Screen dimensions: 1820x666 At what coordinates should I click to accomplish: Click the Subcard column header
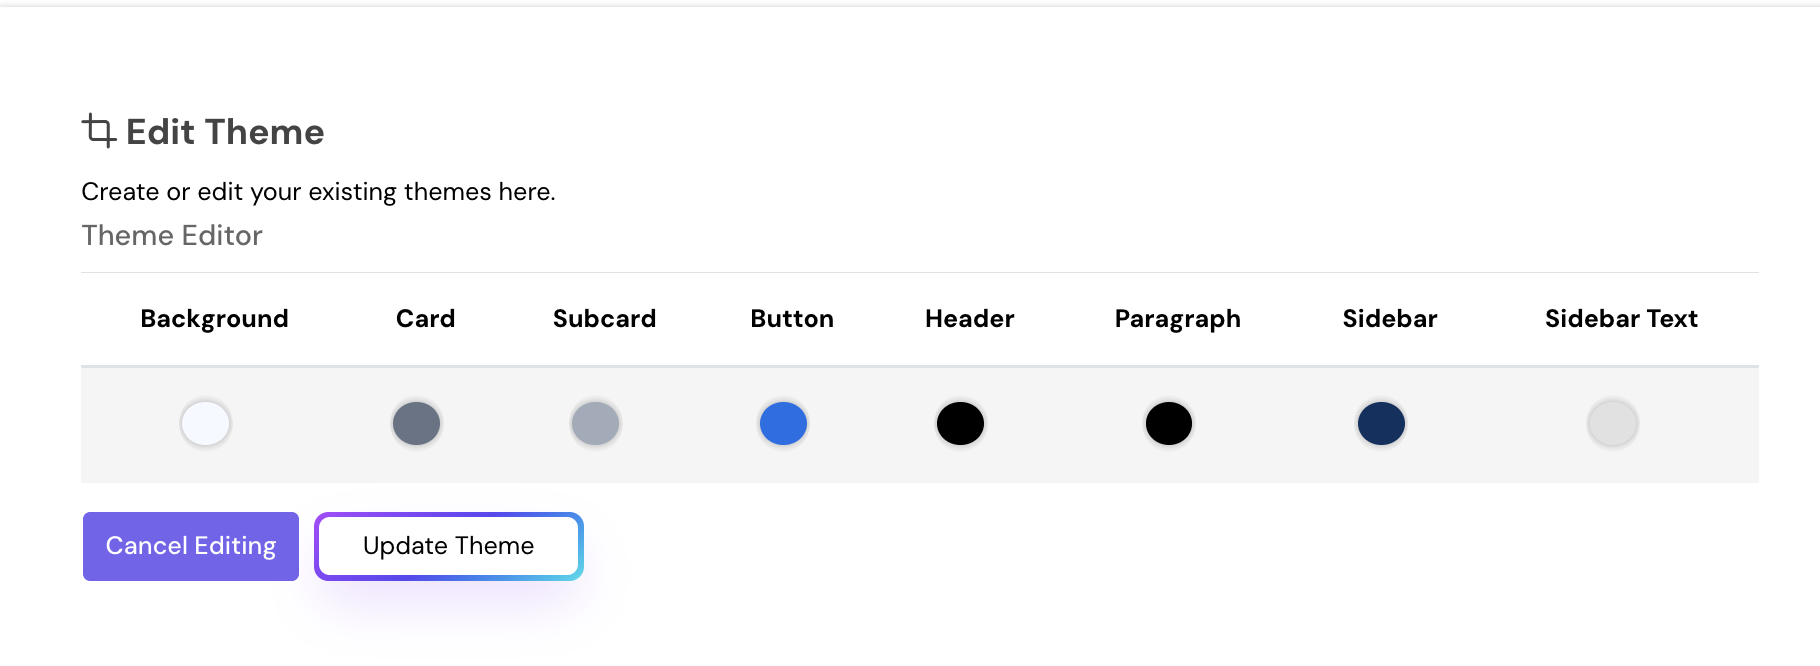(x=604, y=318)
